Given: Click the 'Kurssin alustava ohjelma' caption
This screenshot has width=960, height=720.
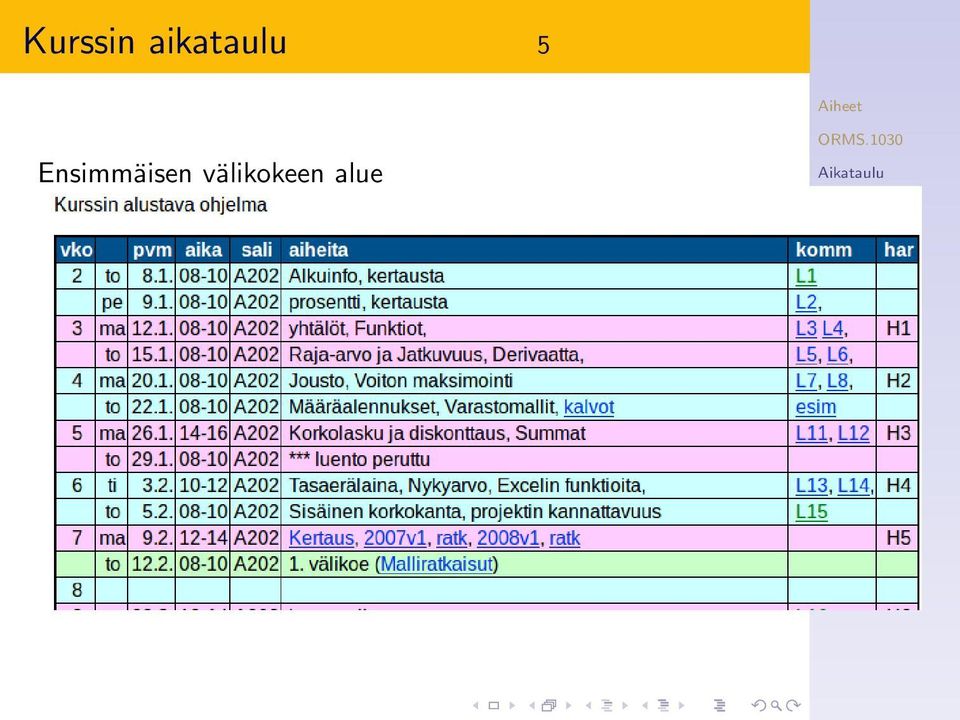Looking at the screenshot, I should tap(160, 204).
